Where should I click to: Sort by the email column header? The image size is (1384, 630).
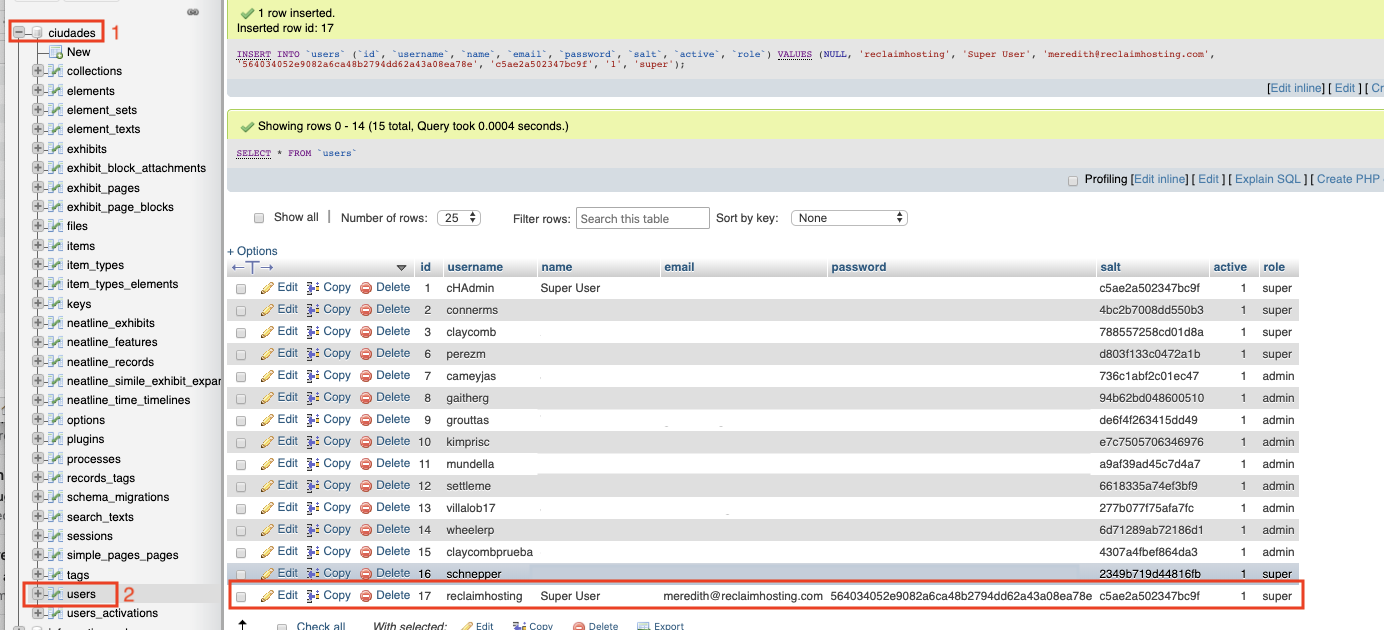[679, 267]
